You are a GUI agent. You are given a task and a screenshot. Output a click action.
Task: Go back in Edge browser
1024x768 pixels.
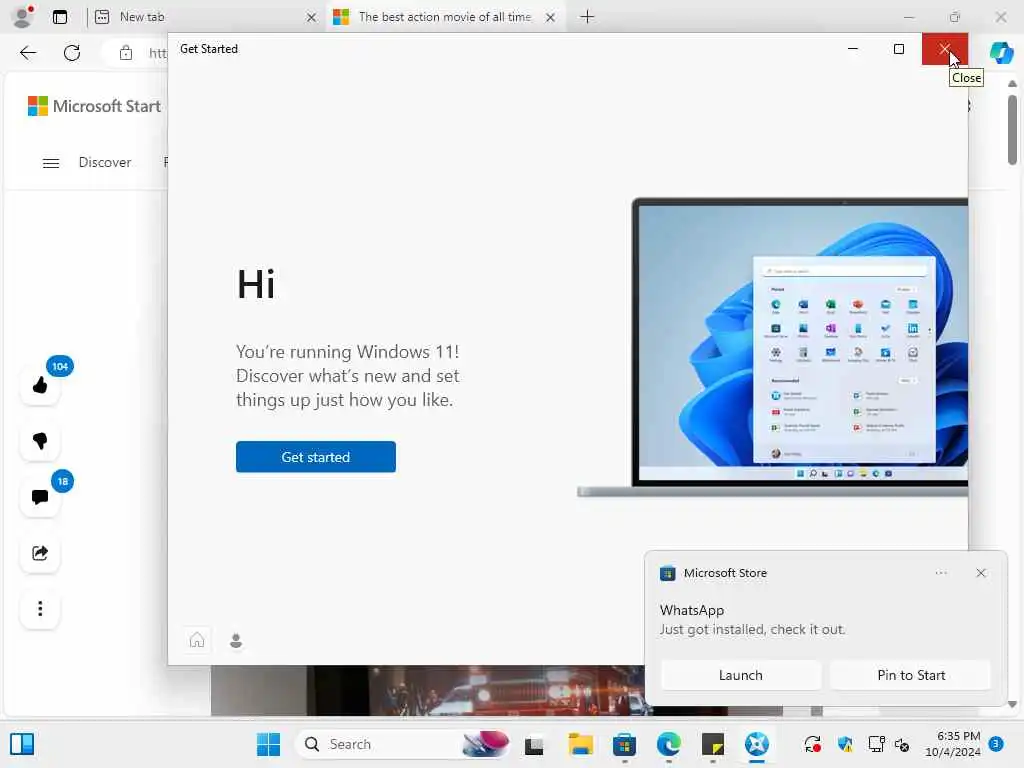click(28, 53)
